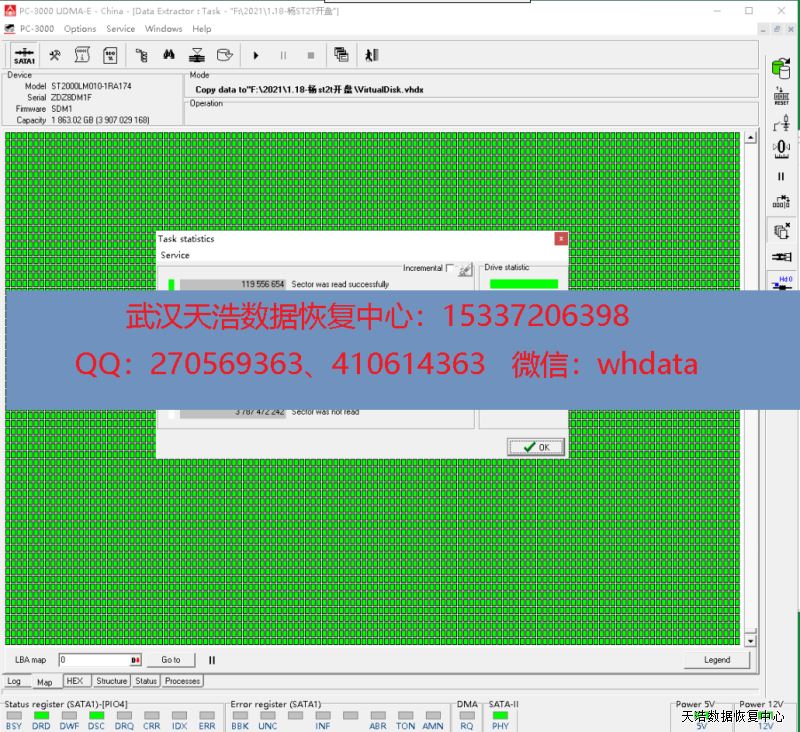This screenshot has width=800, height=732.
Task: Click the pause icon in right sidebar
Action: 781,176
